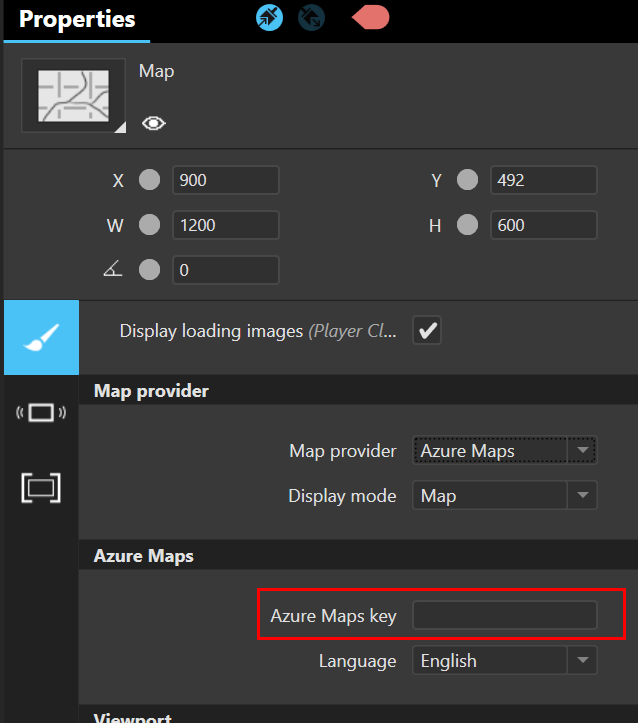Click the red tag label icon
Viewport: 638px width, 723px height.
pos(371,17)
